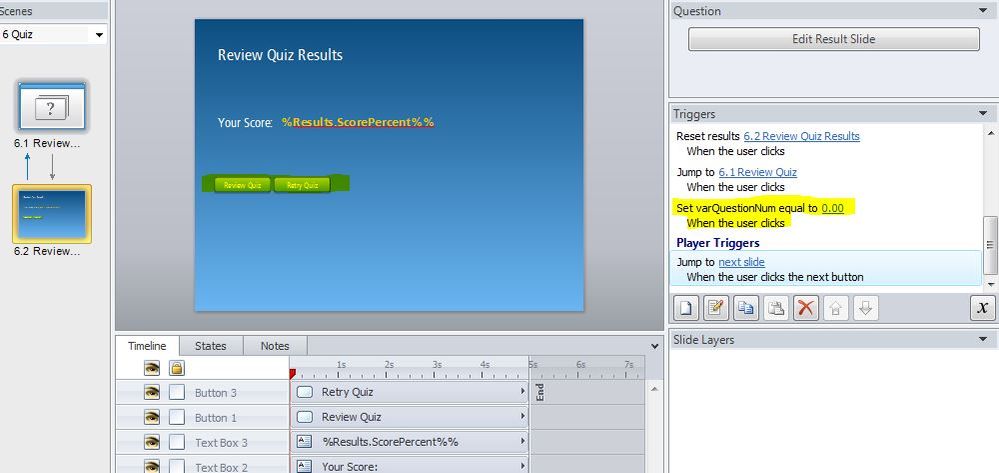Click text box icon on Your Score track
Viewport: 999px width, 473px height.
(305, 466)
